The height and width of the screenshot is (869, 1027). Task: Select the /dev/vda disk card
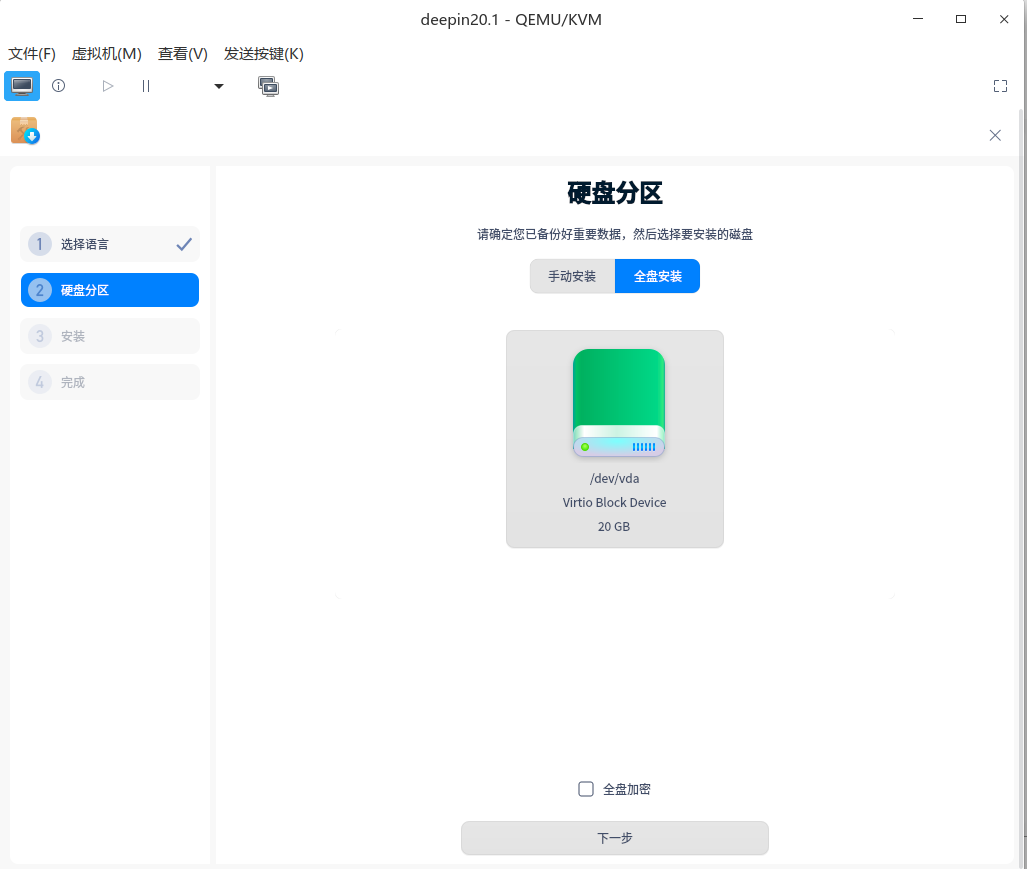pos(615,439)
